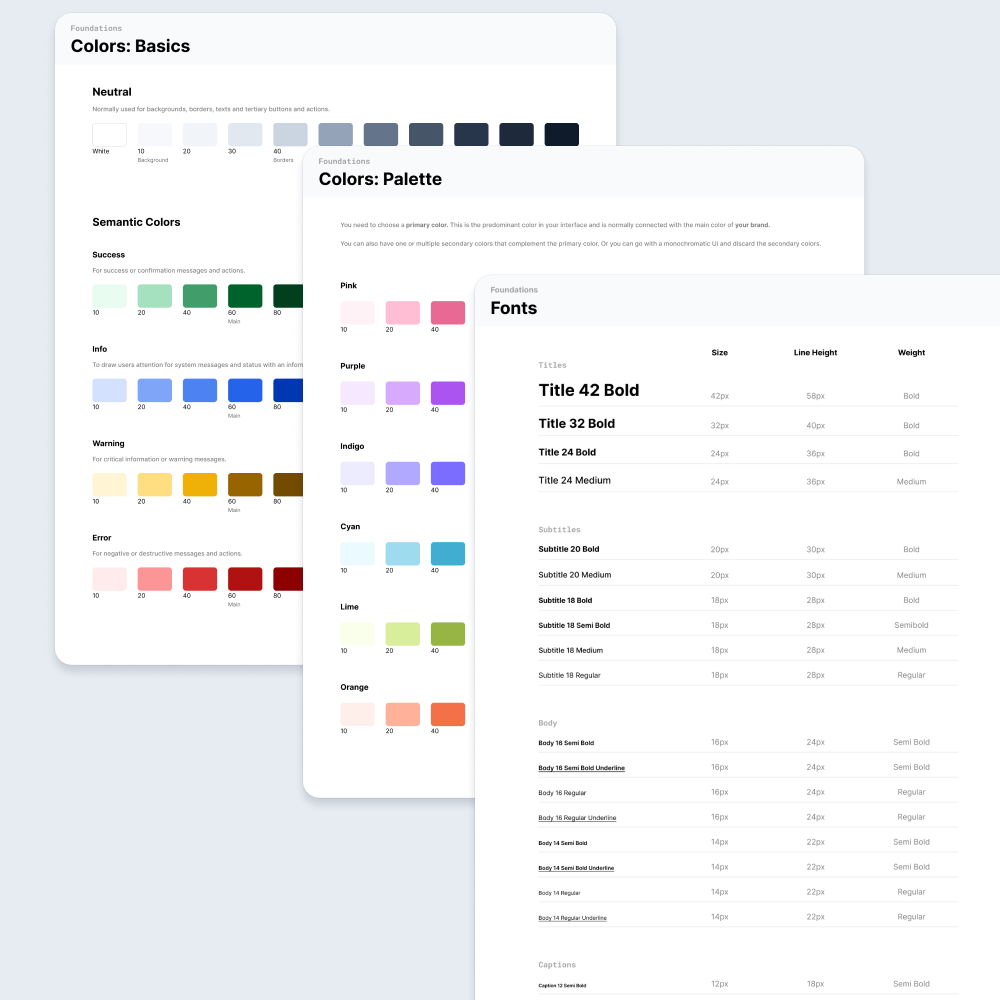Image resolution: width=1000 pixels, height=1000 pixels.
Task: Choose the Purple 20 swatch
Action: coord(402,393)
